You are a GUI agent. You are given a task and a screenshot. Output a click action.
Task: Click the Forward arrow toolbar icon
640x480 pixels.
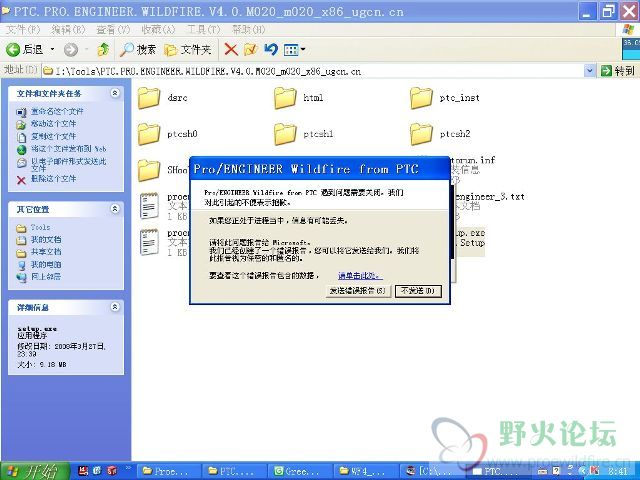pyautogui.click(x=71, y=50)
